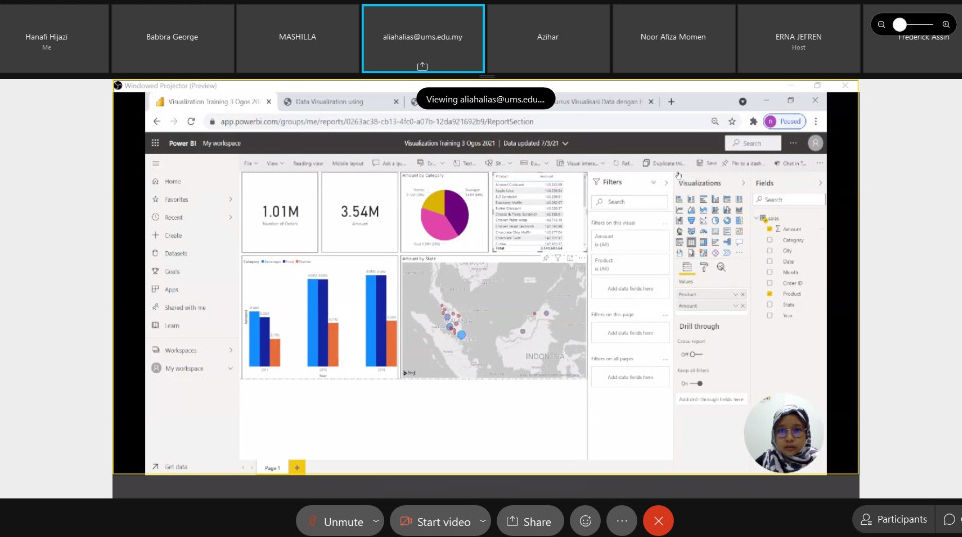The width and height of the screenshot is (962, 537).
Task: Open the more options ellipsis button
Action: click(x=622, y=521)
